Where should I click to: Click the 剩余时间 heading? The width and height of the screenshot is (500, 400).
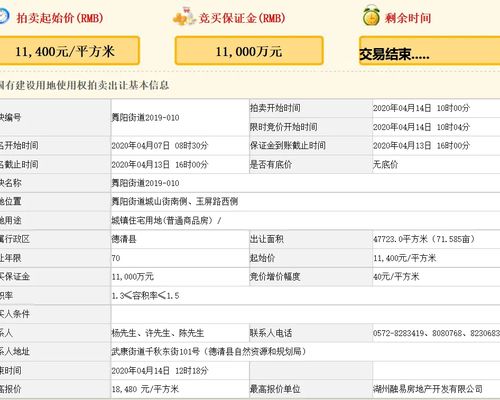(x=408, y=18)
